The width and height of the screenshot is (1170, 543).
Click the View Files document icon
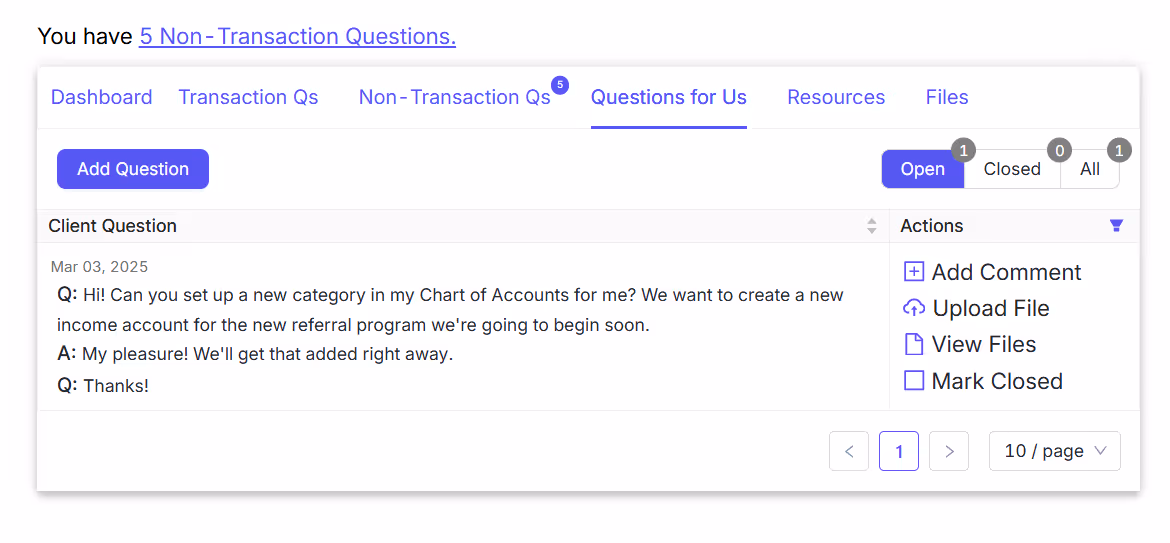click(x=913, y=345)
